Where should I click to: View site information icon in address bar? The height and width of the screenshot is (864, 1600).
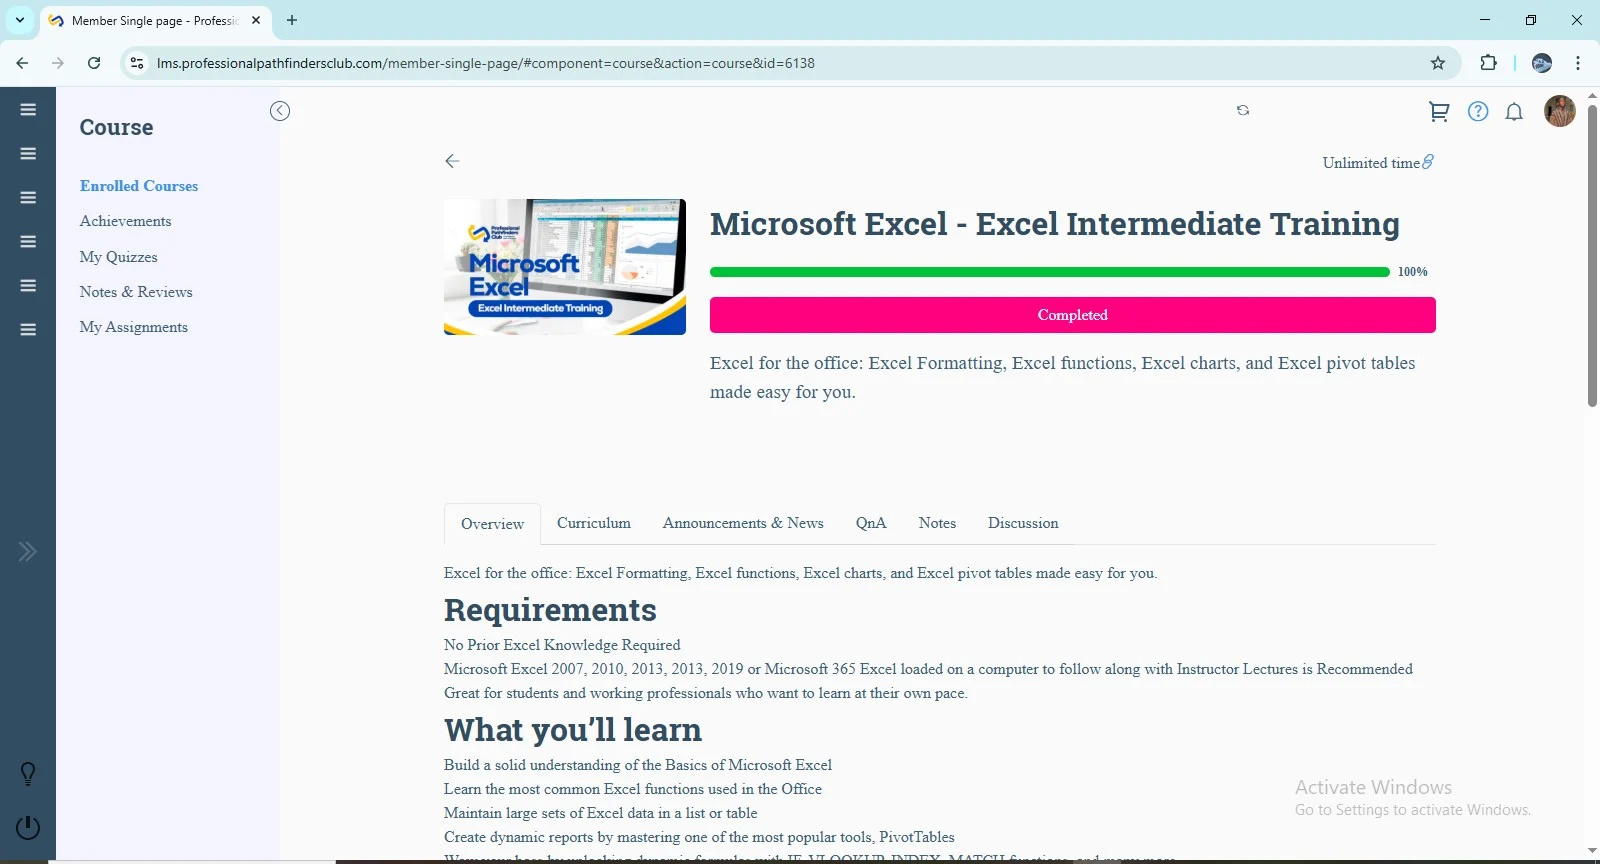point(137,63)
